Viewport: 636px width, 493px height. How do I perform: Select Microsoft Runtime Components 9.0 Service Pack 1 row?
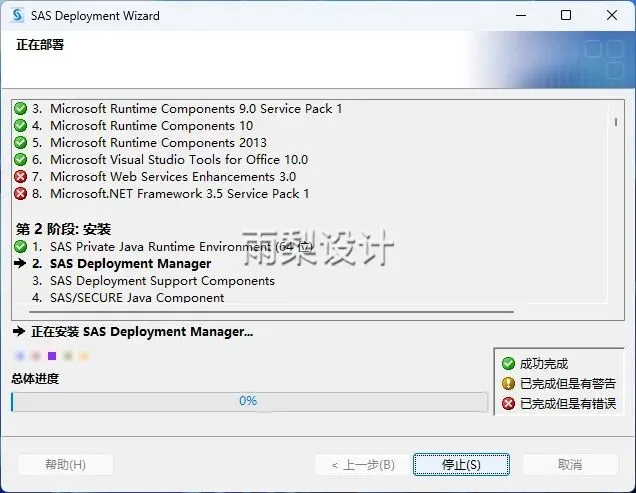[196, 109]
